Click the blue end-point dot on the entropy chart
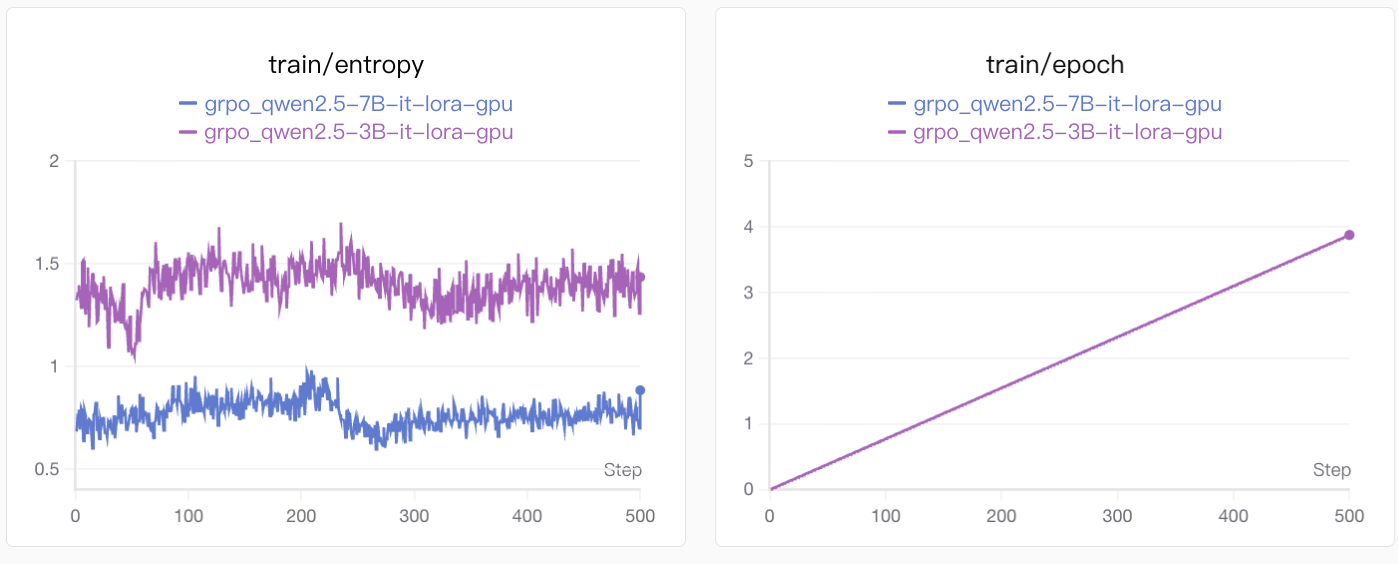Image resolution: width=1398 pixels, height=564 pixels. pos(640,390)
